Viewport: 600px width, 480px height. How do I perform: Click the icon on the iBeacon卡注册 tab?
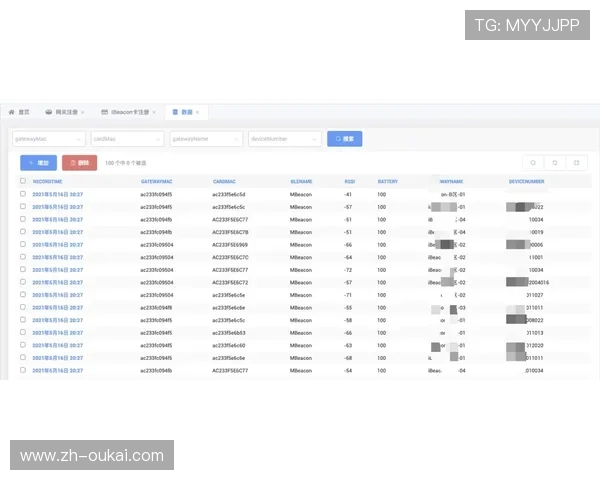click(x=103, y=112)
